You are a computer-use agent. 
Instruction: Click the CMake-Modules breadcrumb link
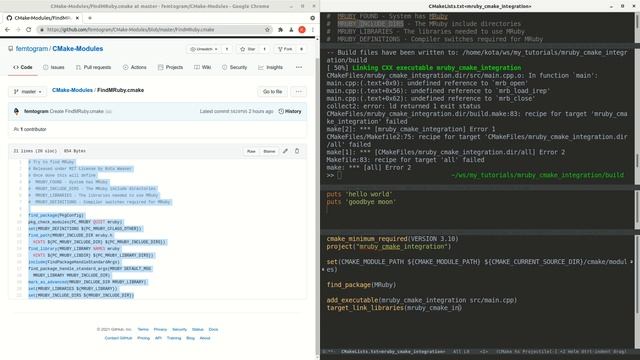pos(72,90)
